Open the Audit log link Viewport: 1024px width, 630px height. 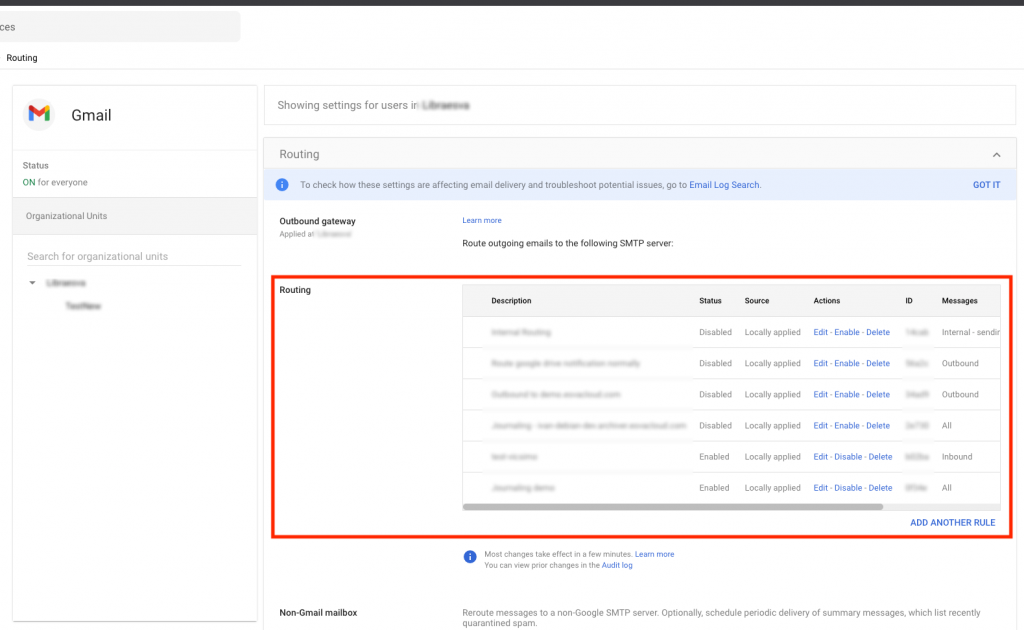coord(617,565)
